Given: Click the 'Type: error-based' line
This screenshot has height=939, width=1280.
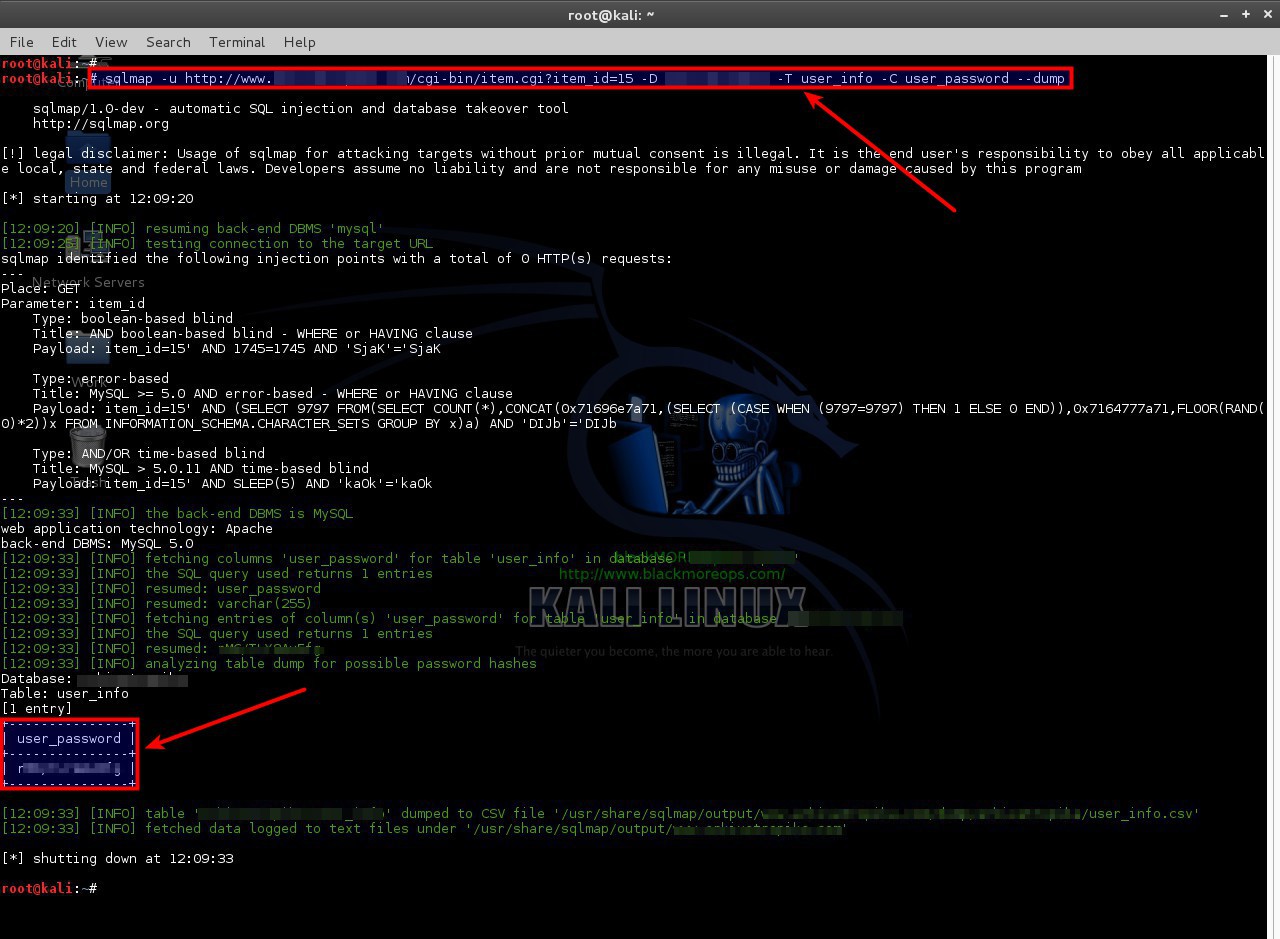Looking at the screenshot, I should (x=101, y=378).
